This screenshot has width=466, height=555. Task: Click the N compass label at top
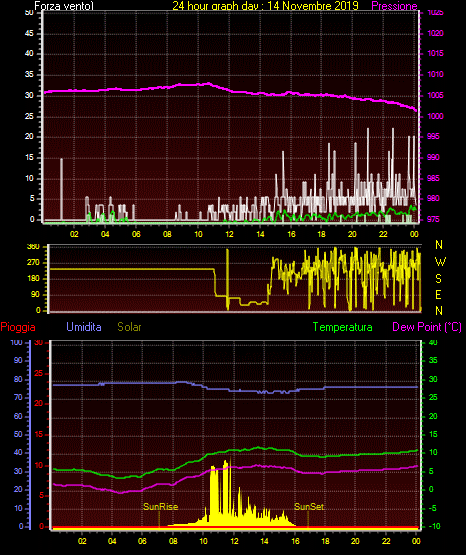tap(439, 245)
